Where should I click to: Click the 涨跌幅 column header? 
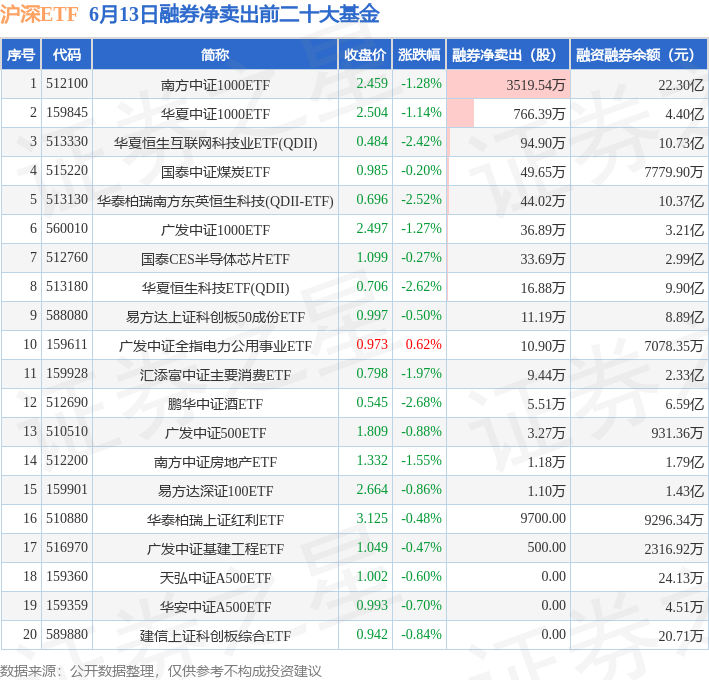(x=419, y=55)
